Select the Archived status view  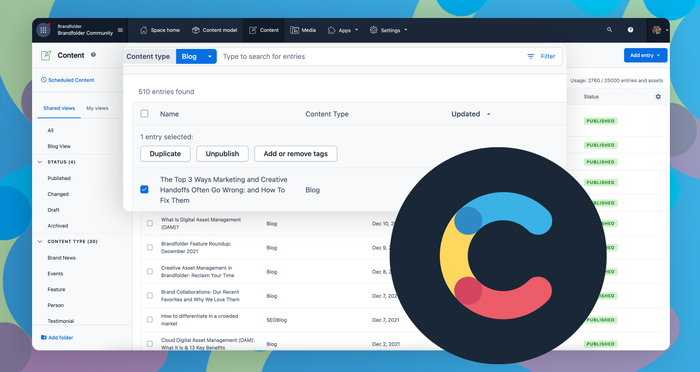coord(58,226)
